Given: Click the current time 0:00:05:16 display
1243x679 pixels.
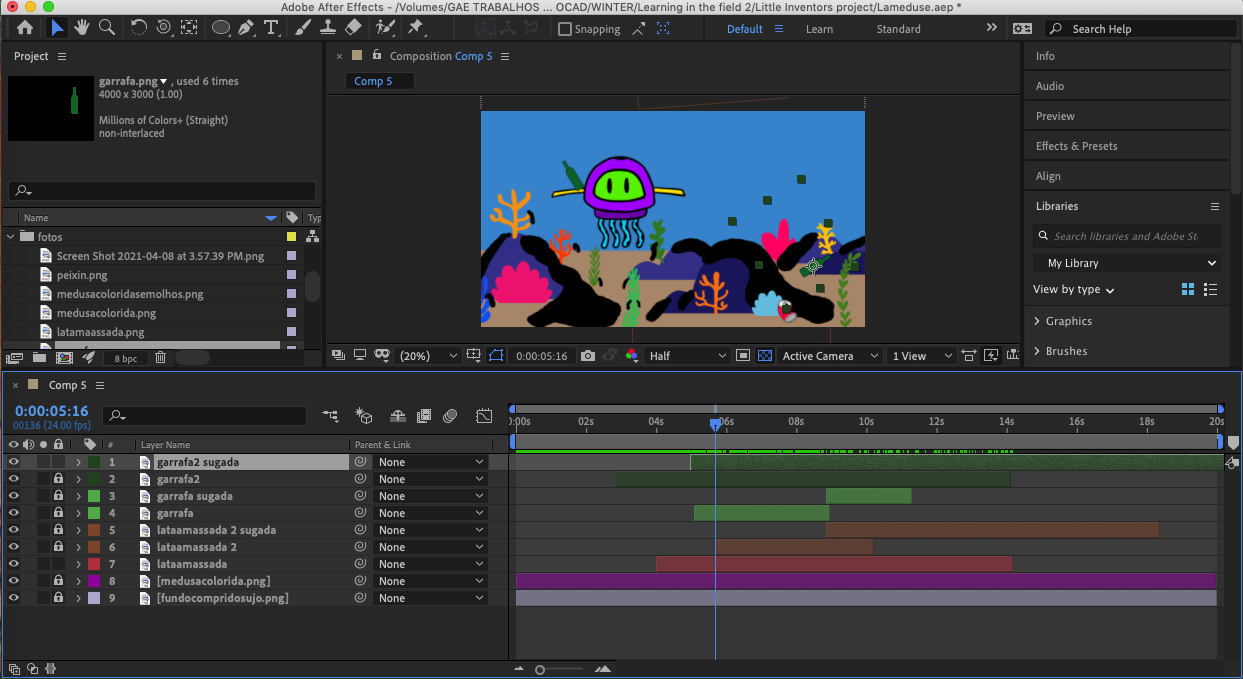Looking at the screenshot, I should 52,411.
